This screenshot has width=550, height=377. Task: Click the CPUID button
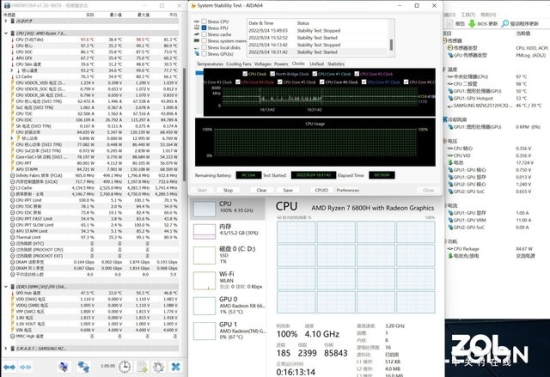[321, 190]
